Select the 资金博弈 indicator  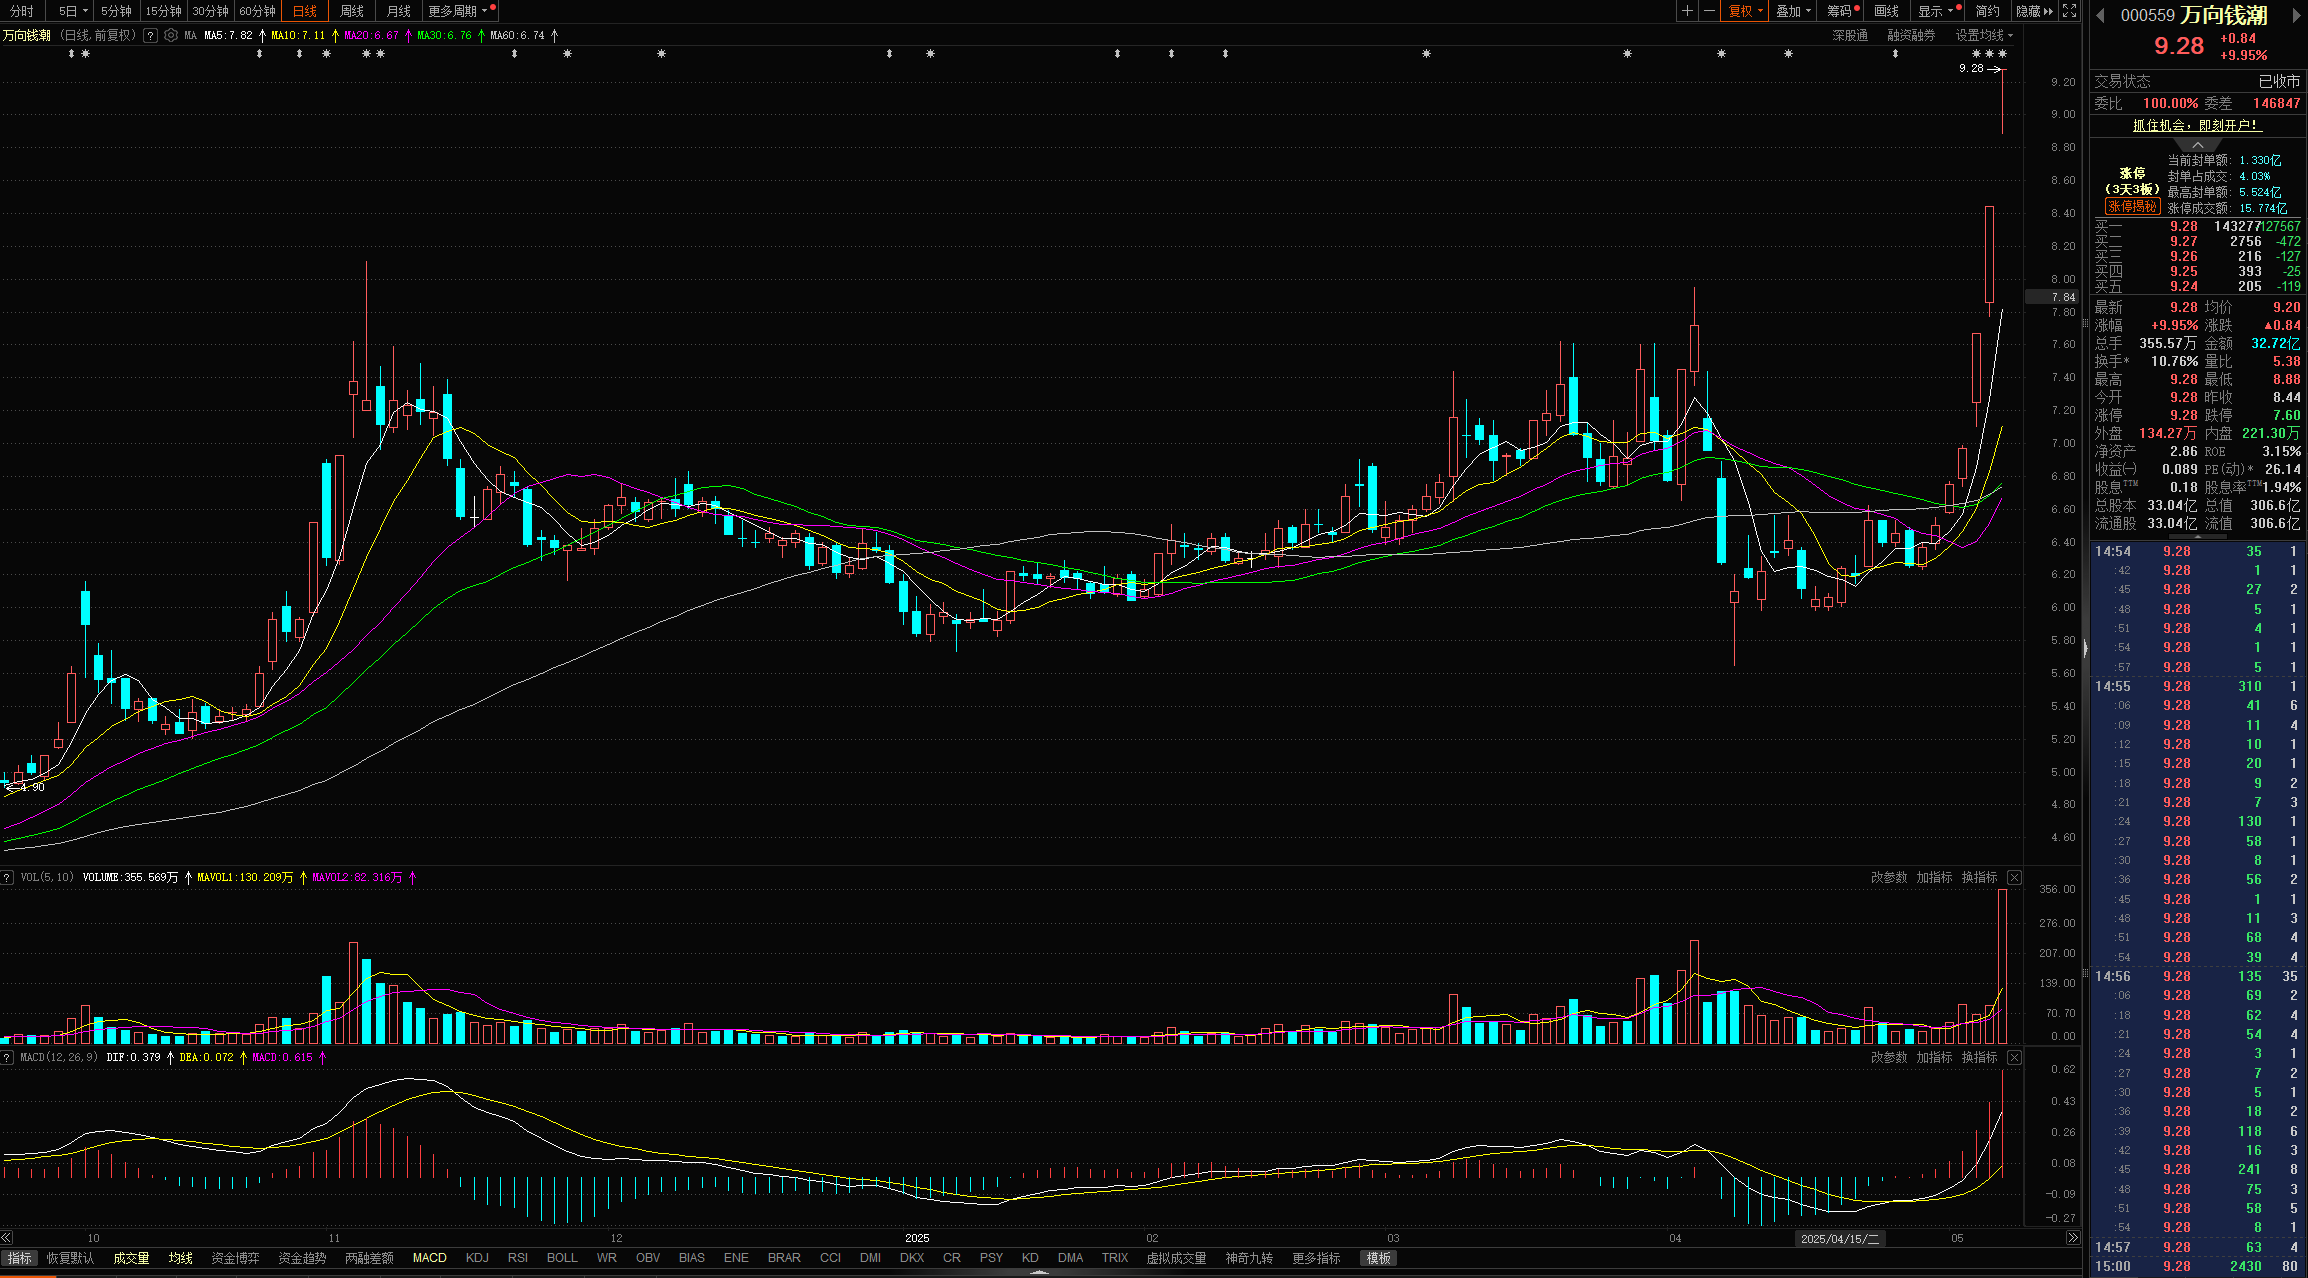(x=235, y=1258)
